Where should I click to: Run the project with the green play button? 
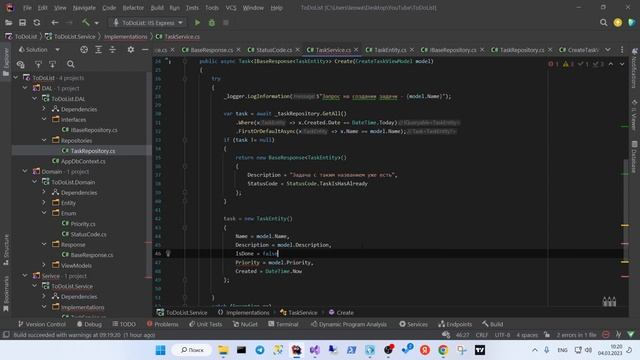(x=198, y=23)
